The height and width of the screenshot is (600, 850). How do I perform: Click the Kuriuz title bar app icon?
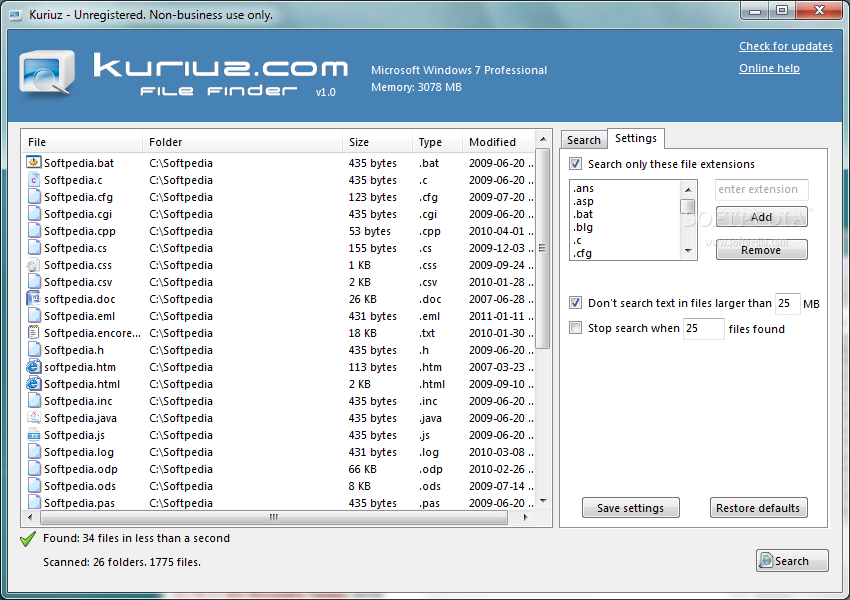click(x=15, y=15)
